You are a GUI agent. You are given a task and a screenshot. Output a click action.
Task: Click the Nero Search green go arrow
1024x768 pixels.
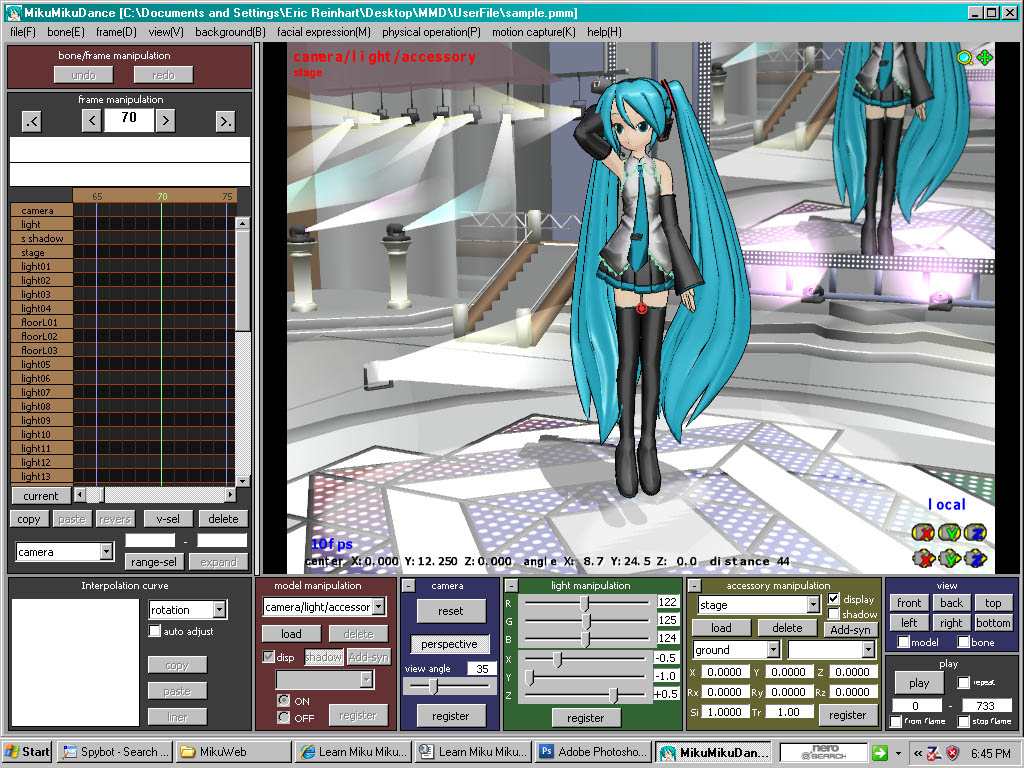pos(880,753)
